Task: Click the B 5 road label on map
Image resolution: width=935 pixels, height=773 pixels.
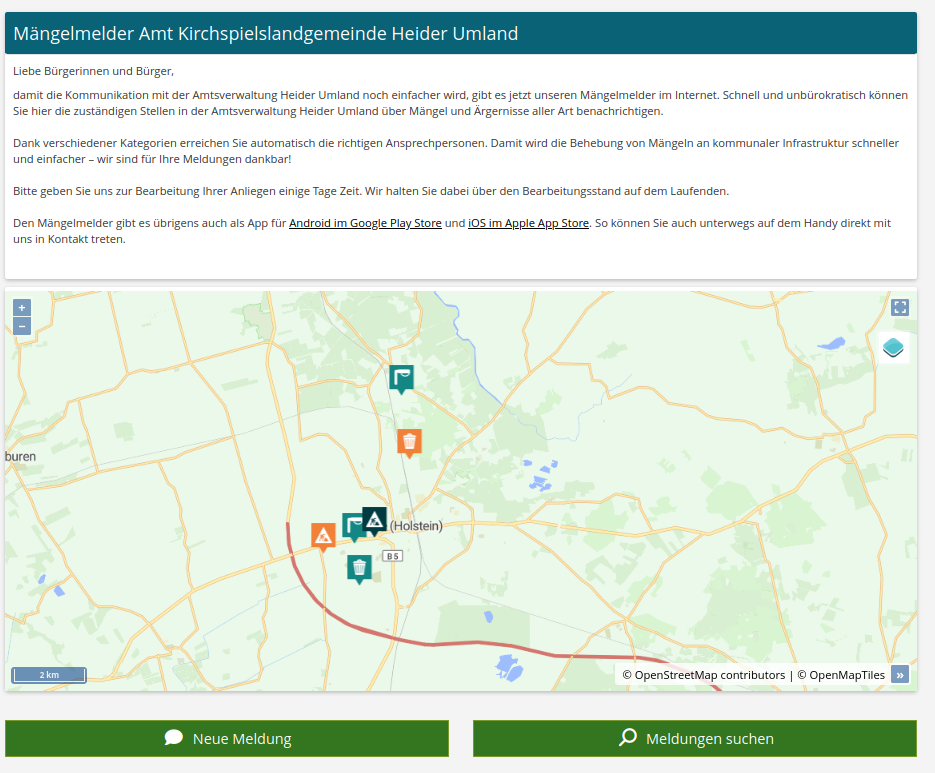Action: click(392, 556)
